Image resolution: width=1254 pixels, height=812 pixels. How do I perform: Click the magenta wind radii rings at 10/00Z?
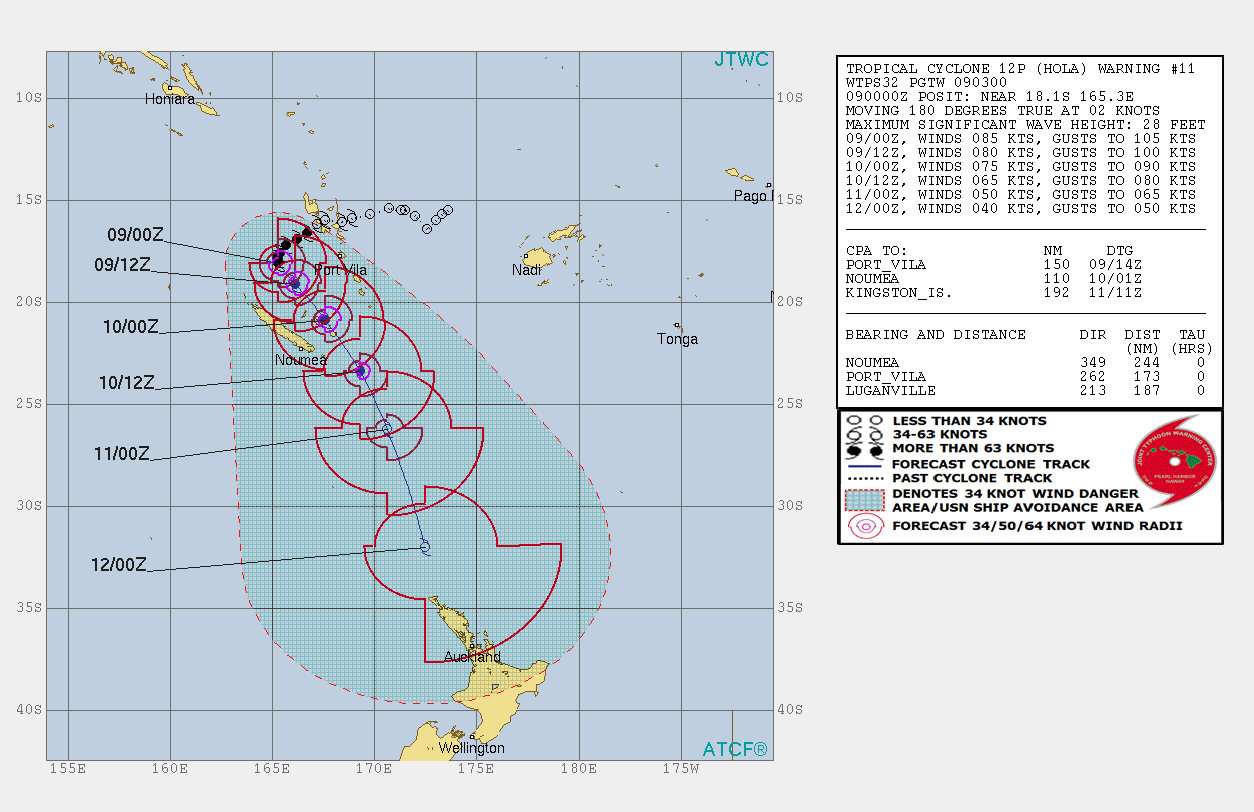click(327, 318)
